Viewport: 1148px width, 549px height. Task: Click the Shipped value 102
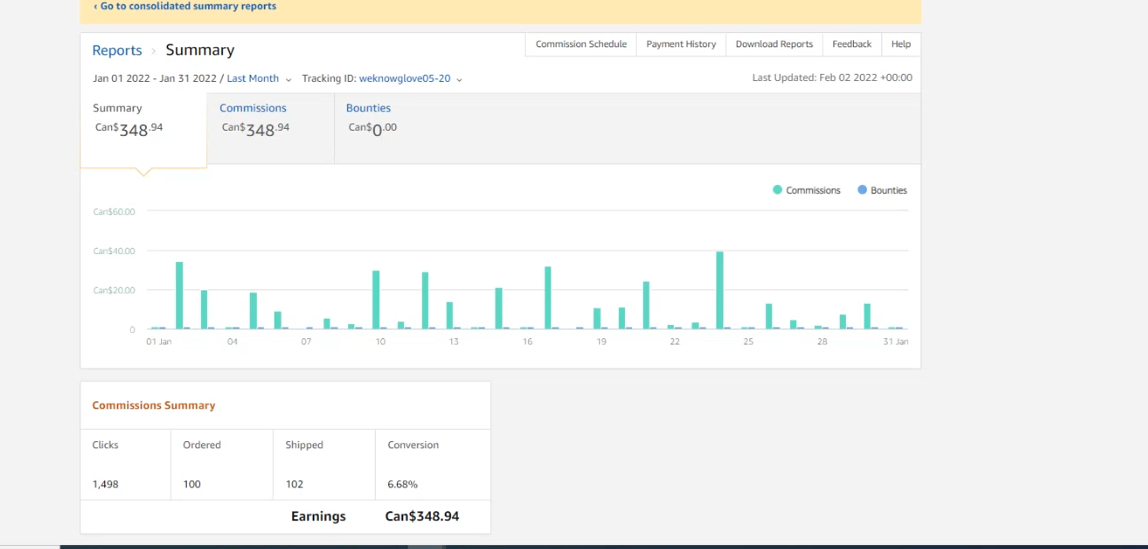point(294,485)
